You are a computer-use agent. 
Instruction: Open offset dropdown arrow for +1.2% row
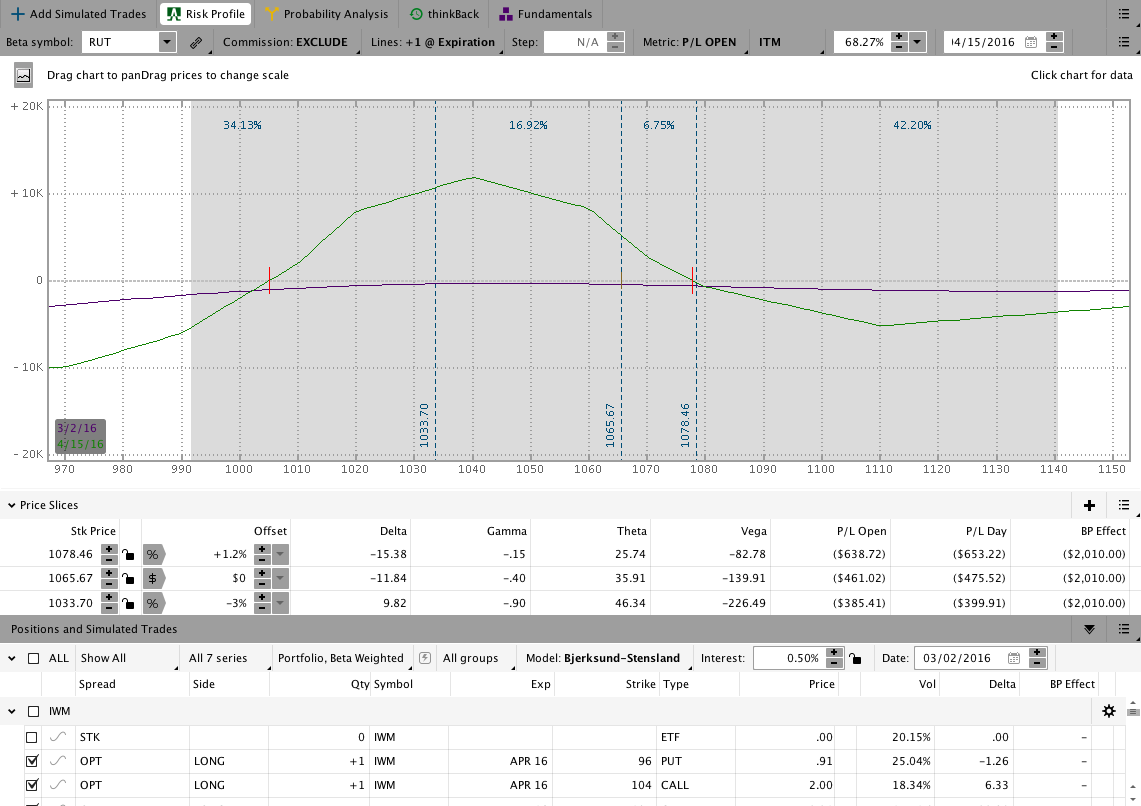[280, 554]
